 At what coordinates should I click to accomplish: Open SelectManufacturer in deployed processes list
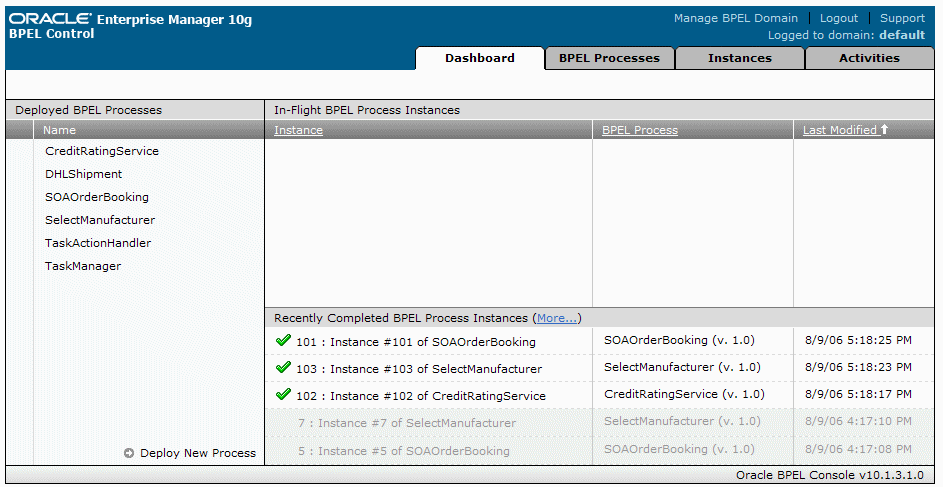point(100,220)
